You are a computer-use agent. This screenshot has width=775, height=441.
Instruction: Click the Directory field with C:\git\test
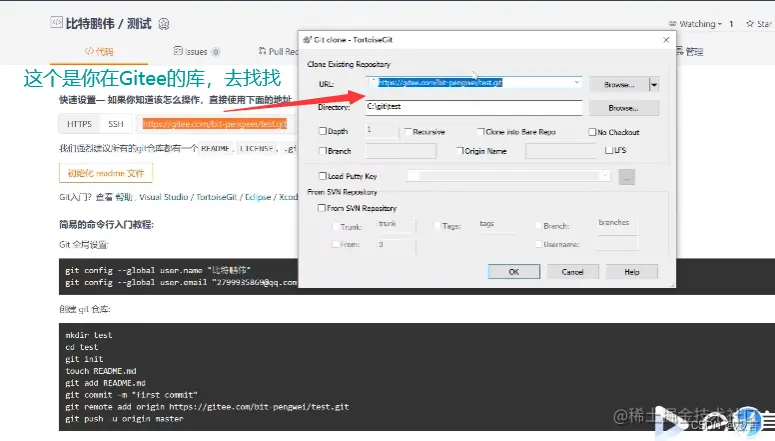[x=474, y=107]
